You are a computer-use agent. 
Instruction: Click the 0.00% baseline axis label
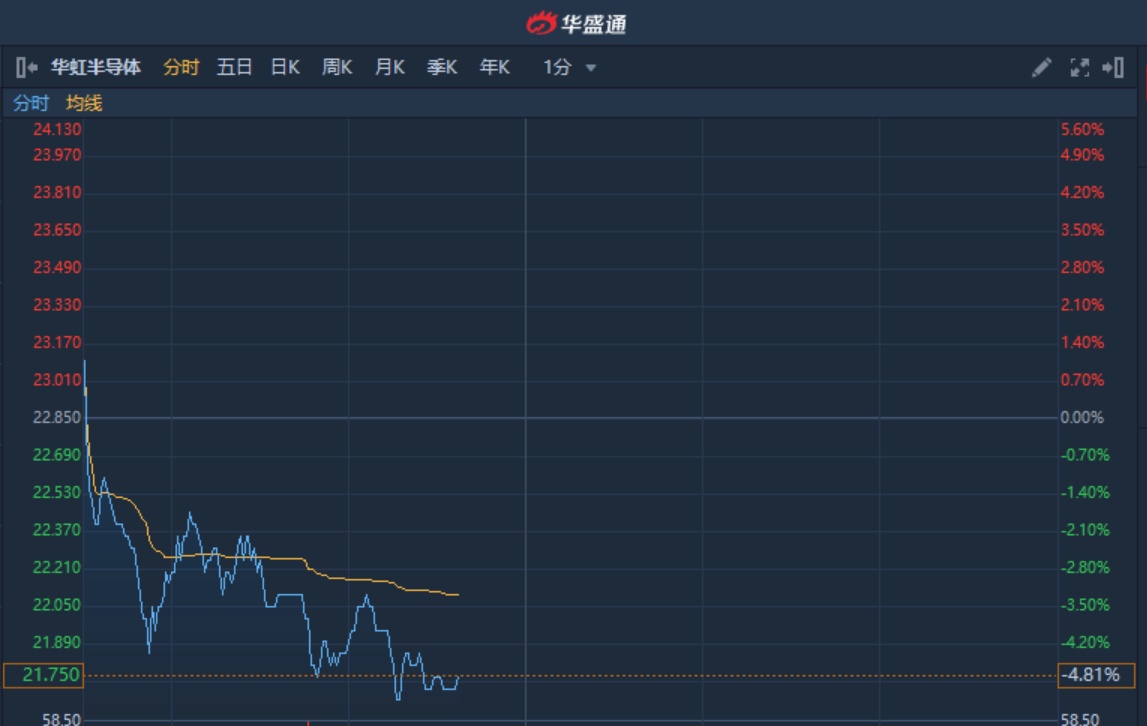(1082, 417)
